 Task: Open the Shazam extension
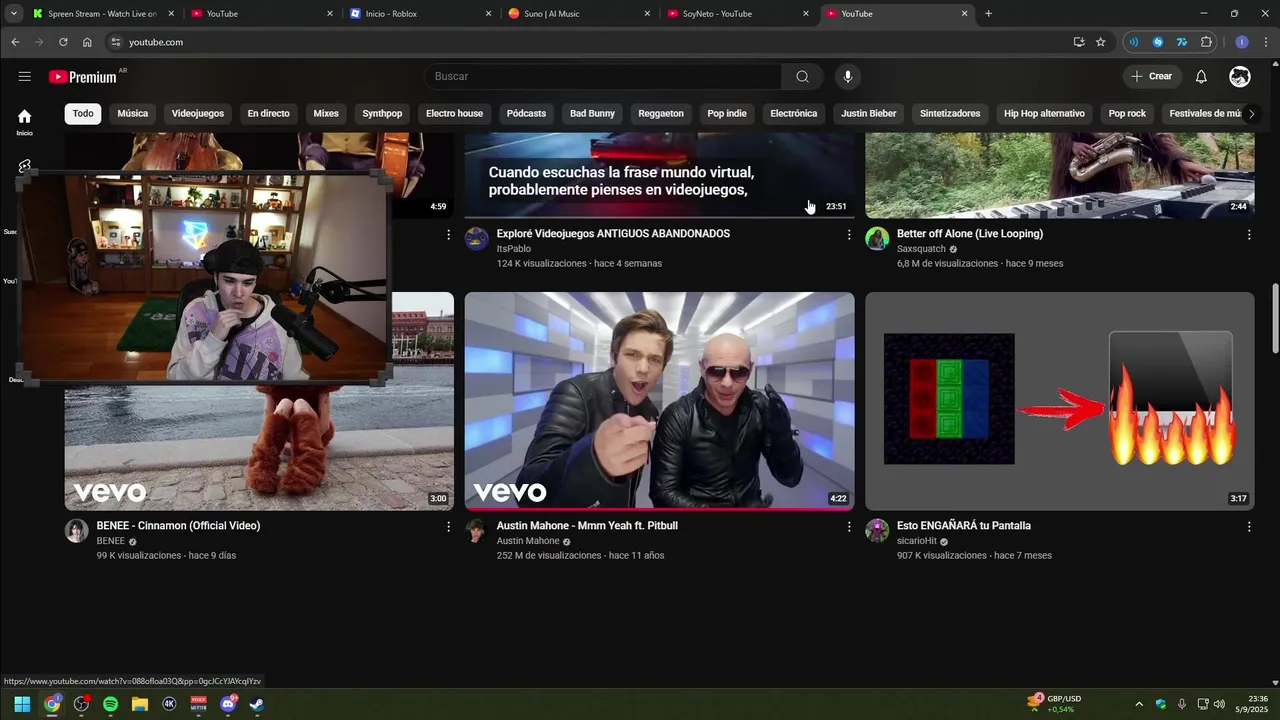click(1158, 42)
